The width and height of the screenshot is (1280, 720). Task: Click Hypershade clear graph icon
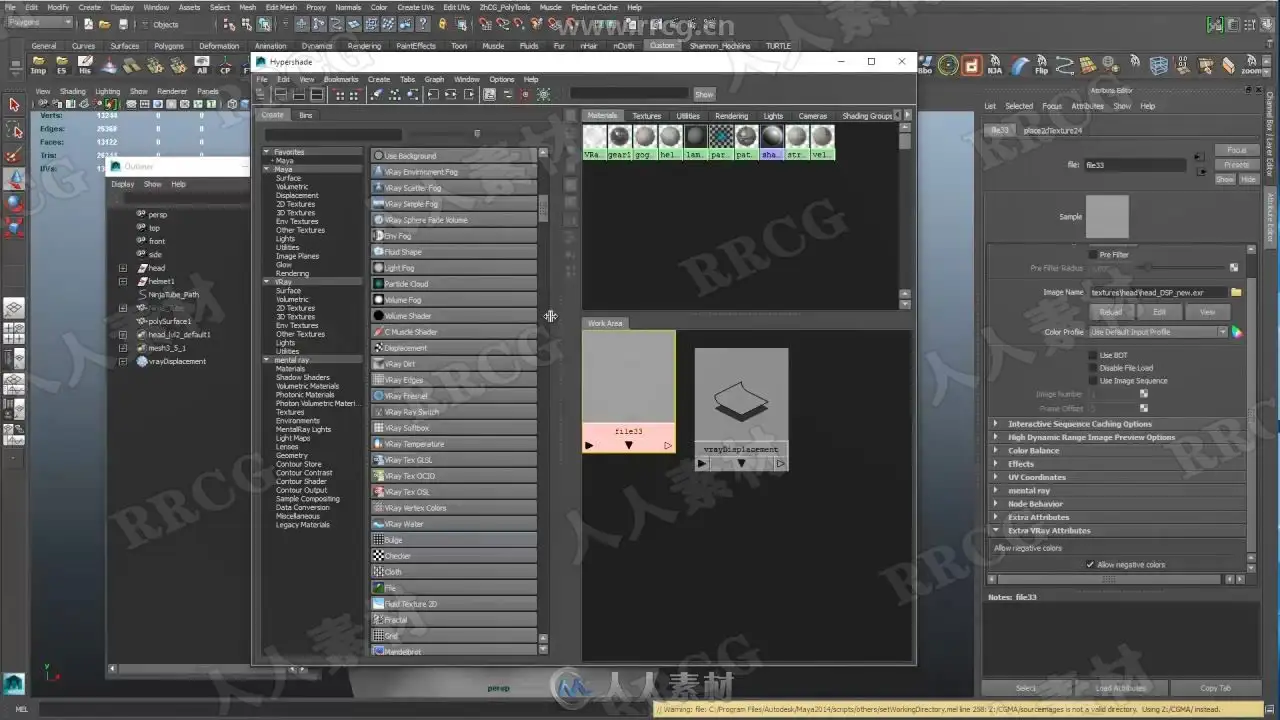point(377,95)
